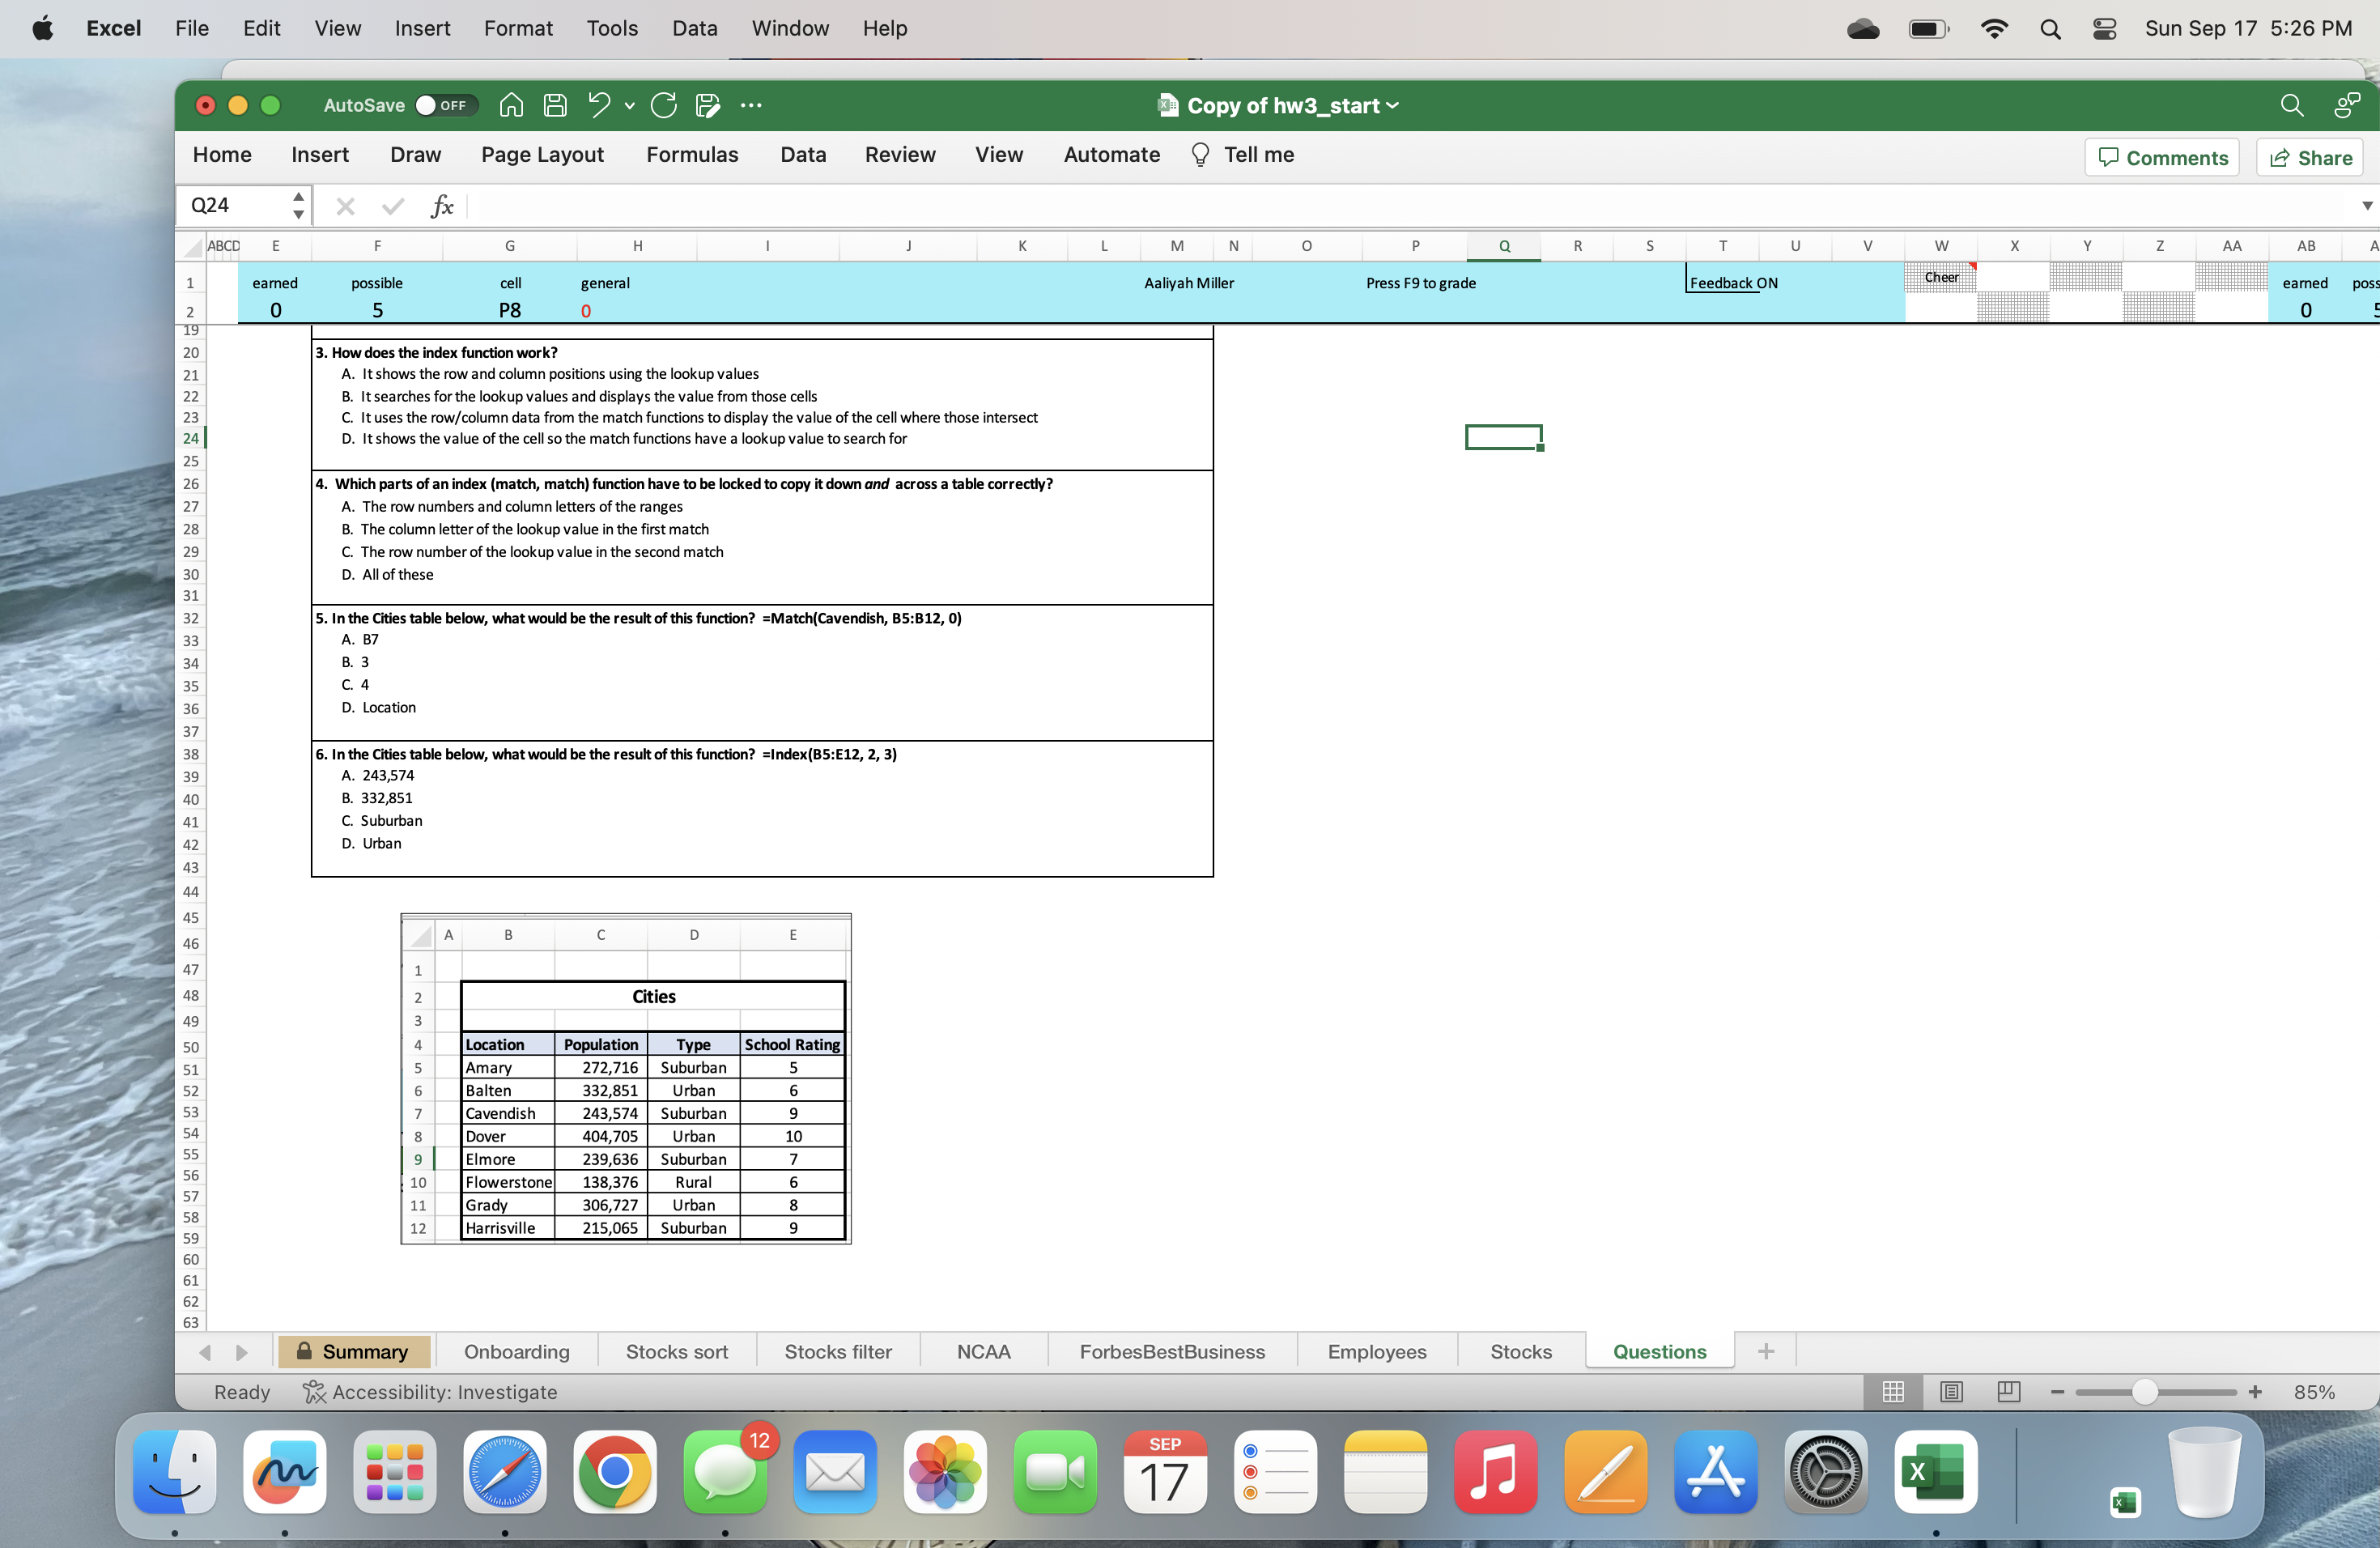Click the Redo icon in title bar

pyautogui.click(x=663, y=105)
